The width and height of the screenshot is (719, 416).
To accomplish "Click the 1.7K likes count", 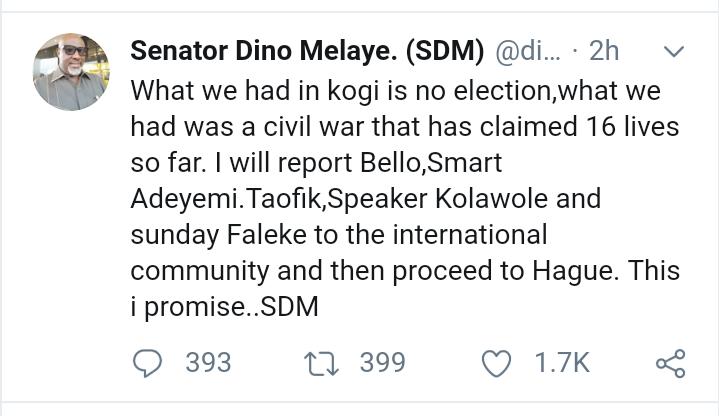I will tap(562, 363).
